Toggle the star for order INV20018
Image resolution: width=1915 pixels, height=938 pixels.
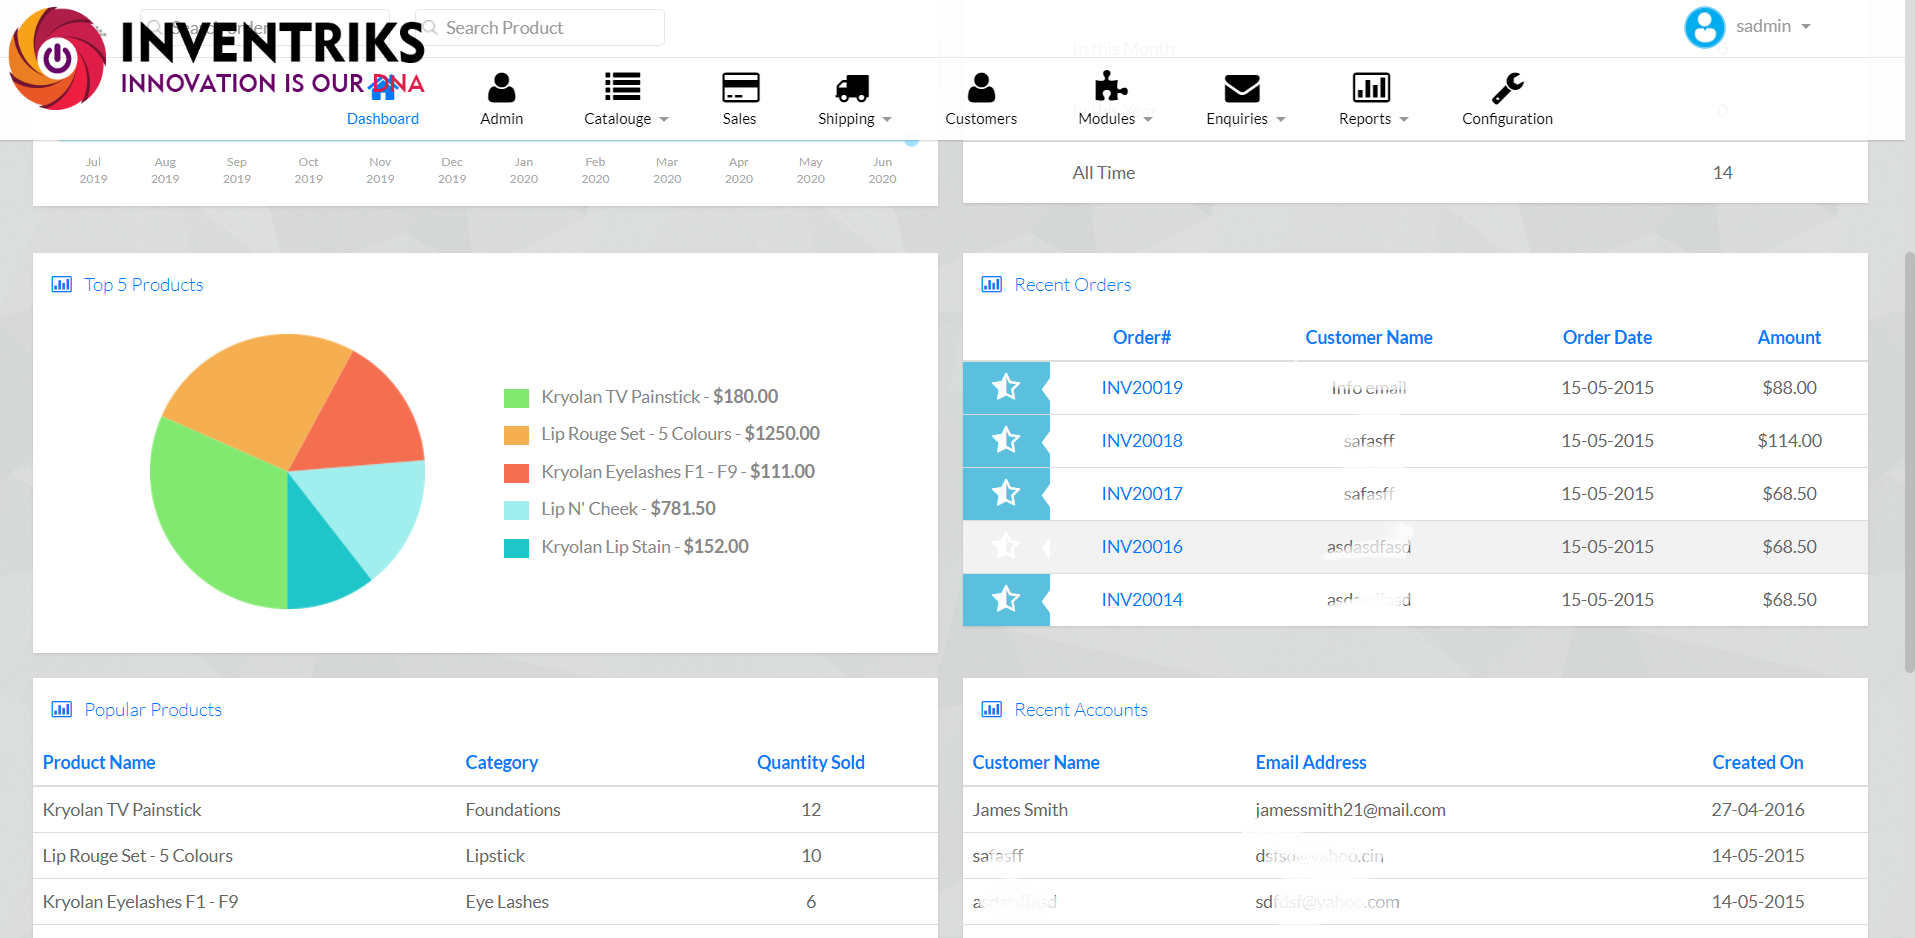[1006, 440]
